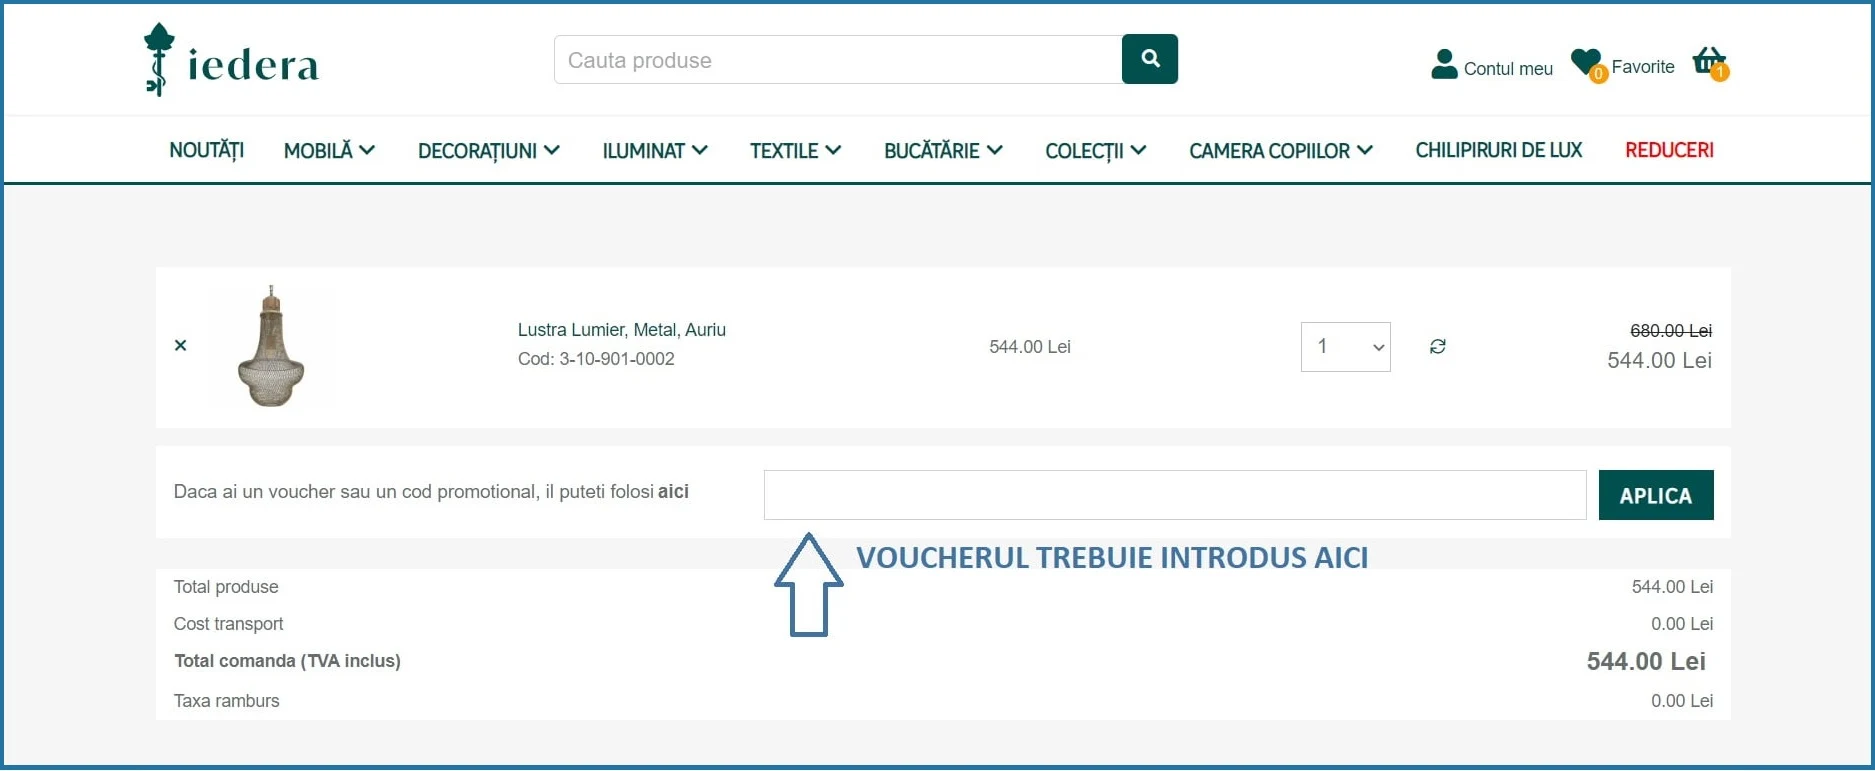
Task: Remove Lustra Lumier with the X icon
Action: [181, 345]
